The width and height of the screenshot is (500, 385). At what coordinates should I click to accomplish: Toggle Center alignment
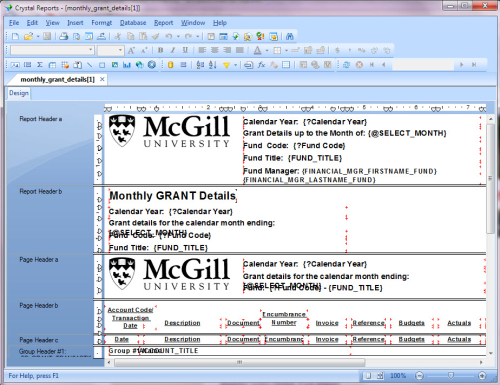215,50
